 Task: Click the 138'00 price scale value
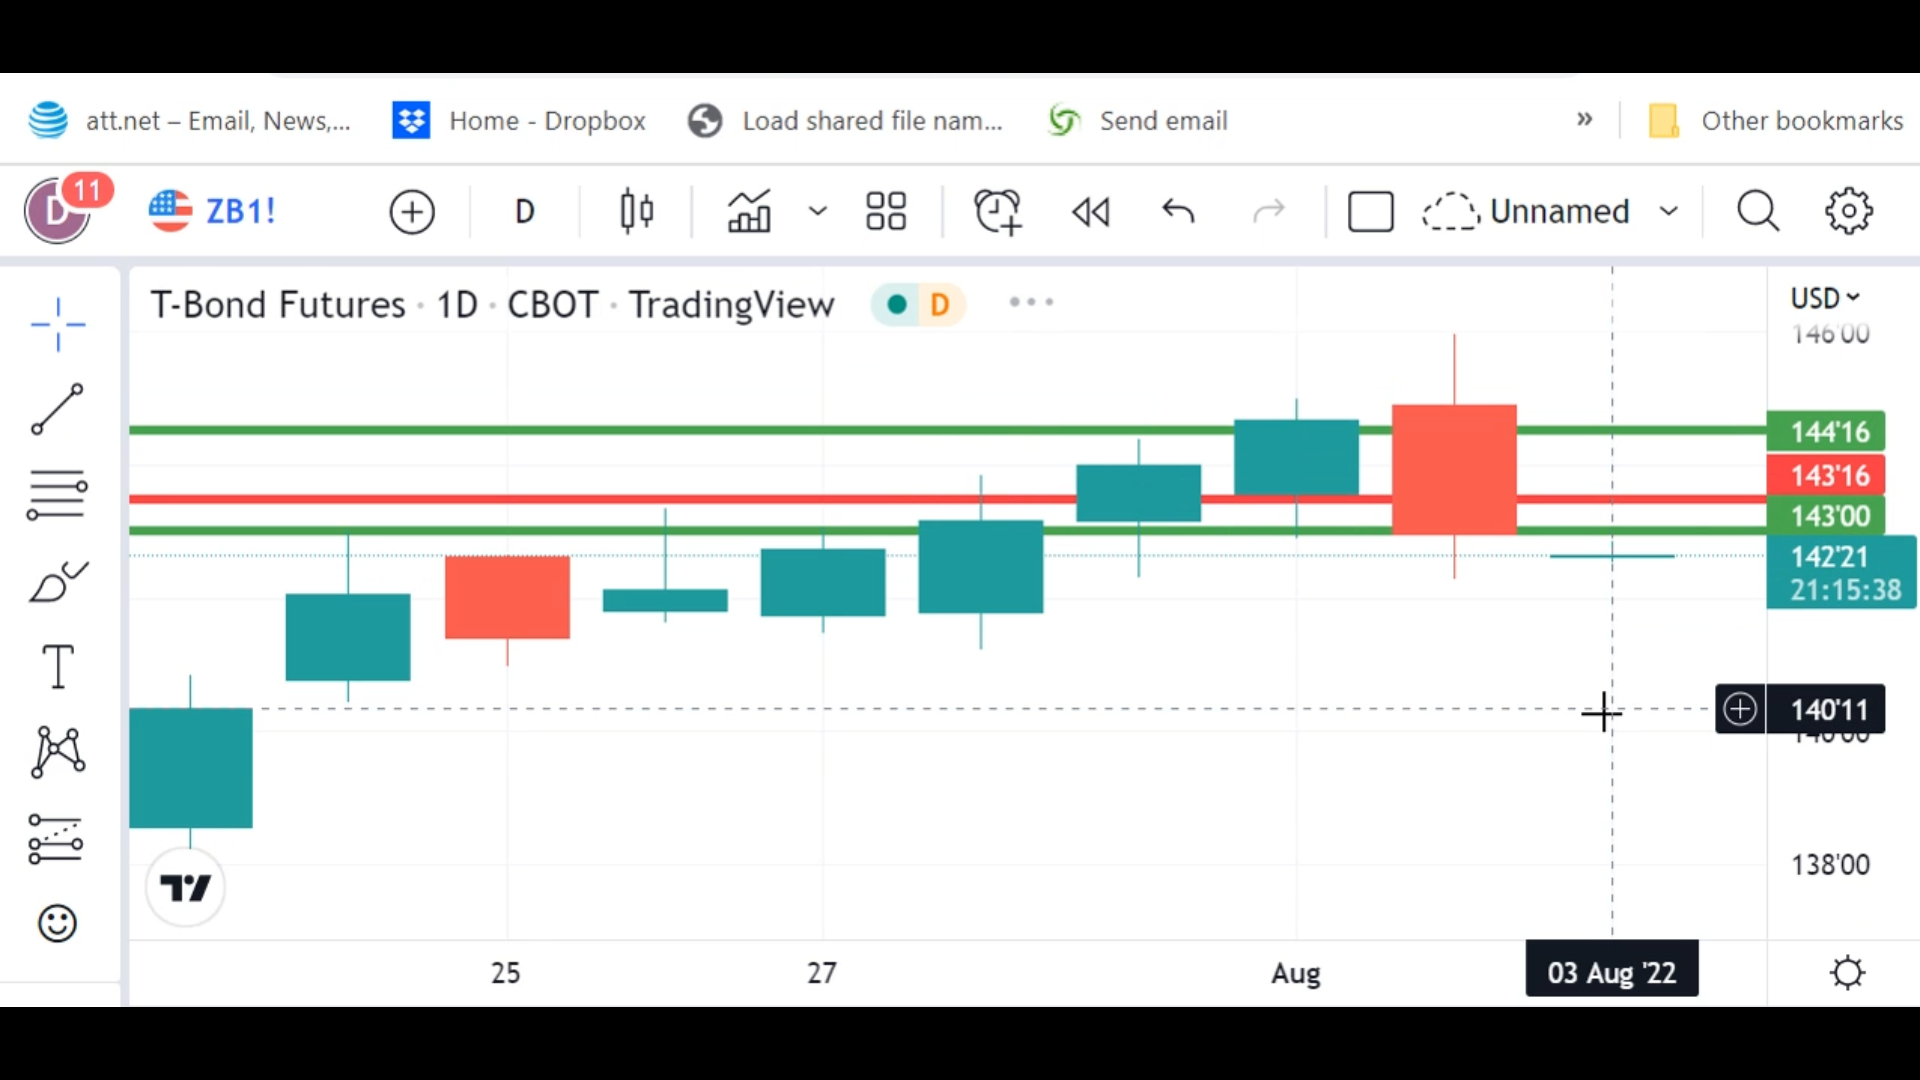1830,864
